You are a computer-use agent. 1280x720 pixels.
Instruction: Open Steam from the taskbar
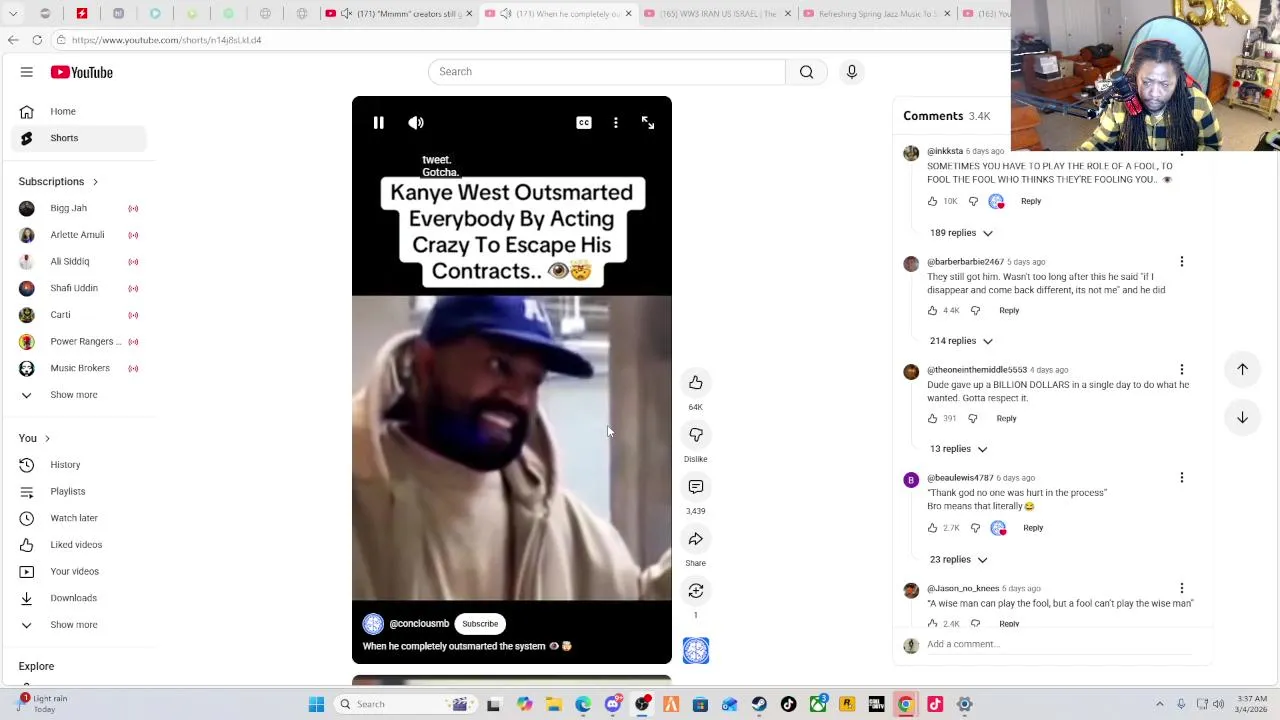pyautogui.click(x=759, y=704)
